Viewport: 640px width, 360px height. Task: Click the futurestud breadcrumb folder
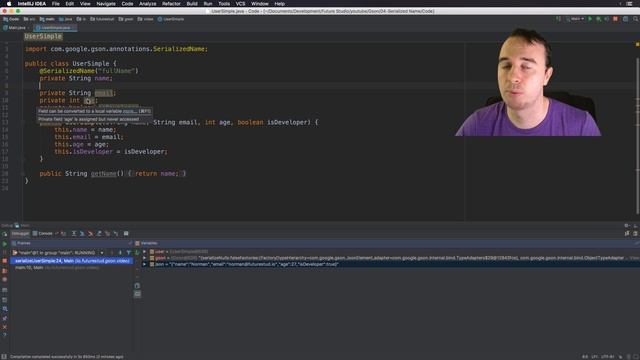pyautogui.click(x=102, y=19)
